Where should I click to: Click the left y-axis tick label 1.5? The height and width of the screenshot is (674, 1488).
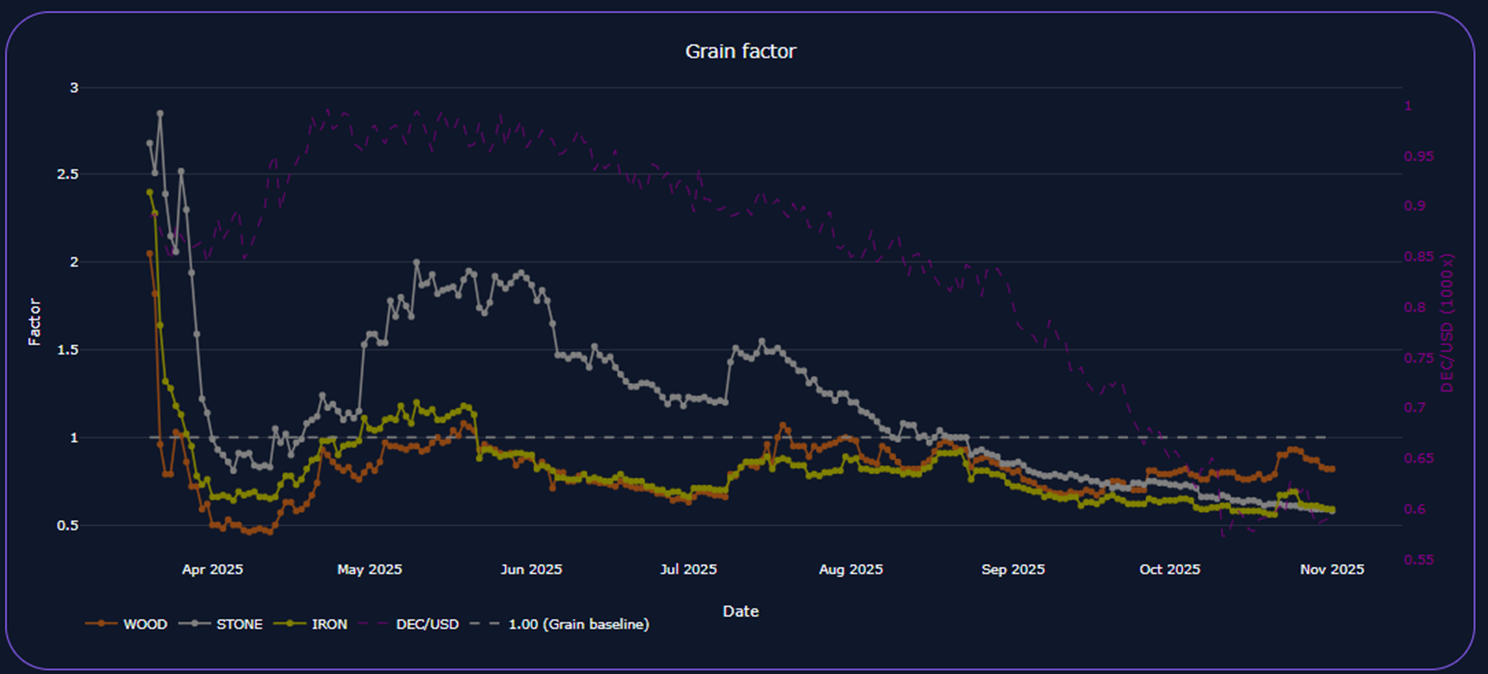click(x=69, y=350)
